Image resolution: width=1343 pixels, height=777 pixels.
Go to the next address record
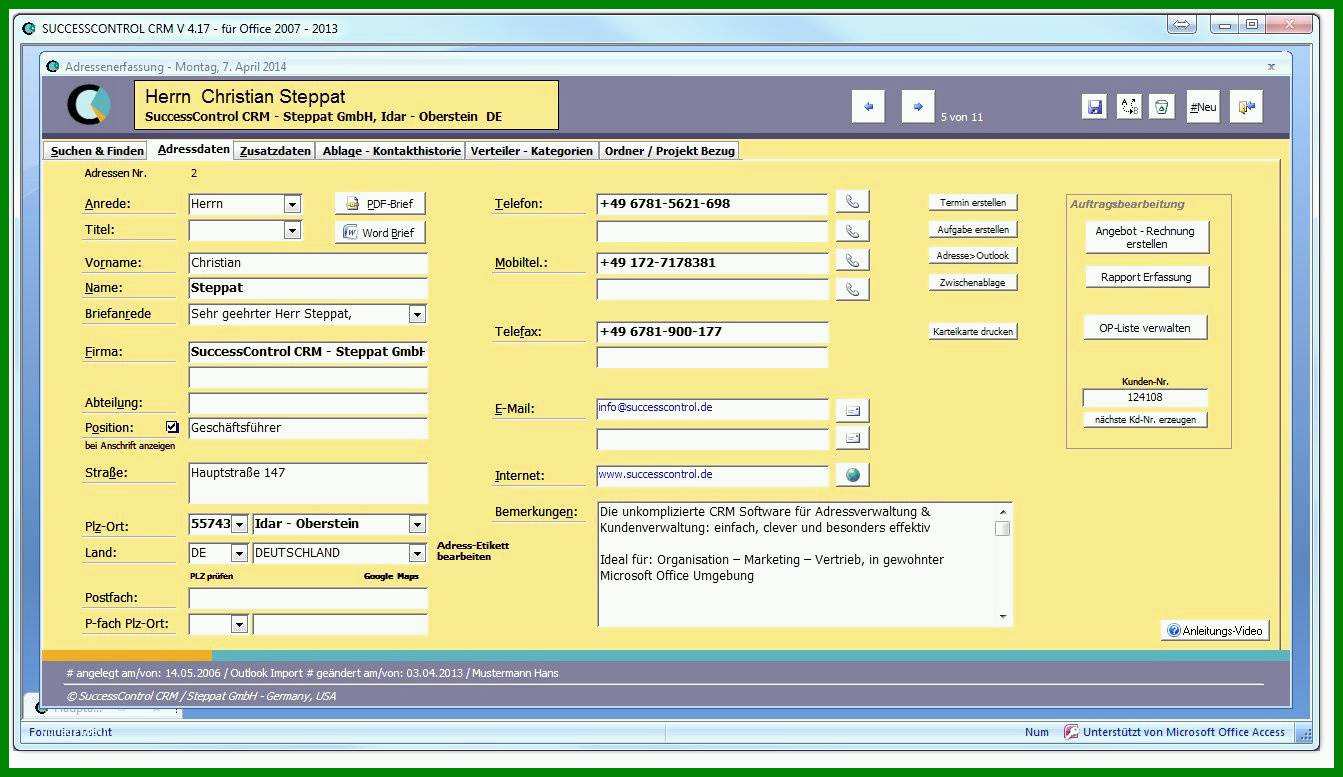point(918,106)
